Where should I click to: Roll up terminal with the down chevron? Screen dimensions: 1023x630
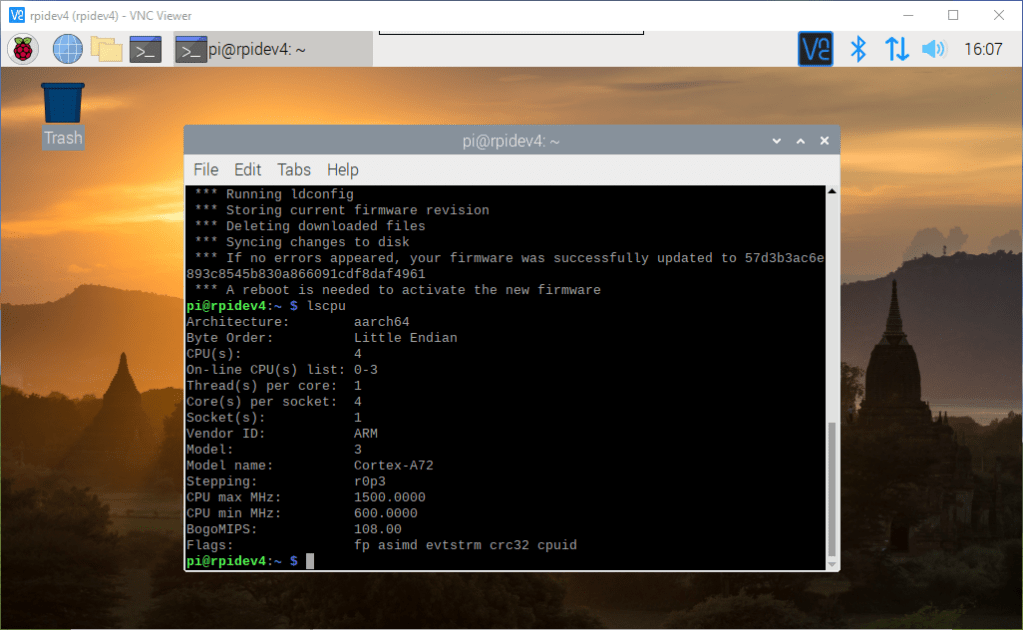[776, 141]
